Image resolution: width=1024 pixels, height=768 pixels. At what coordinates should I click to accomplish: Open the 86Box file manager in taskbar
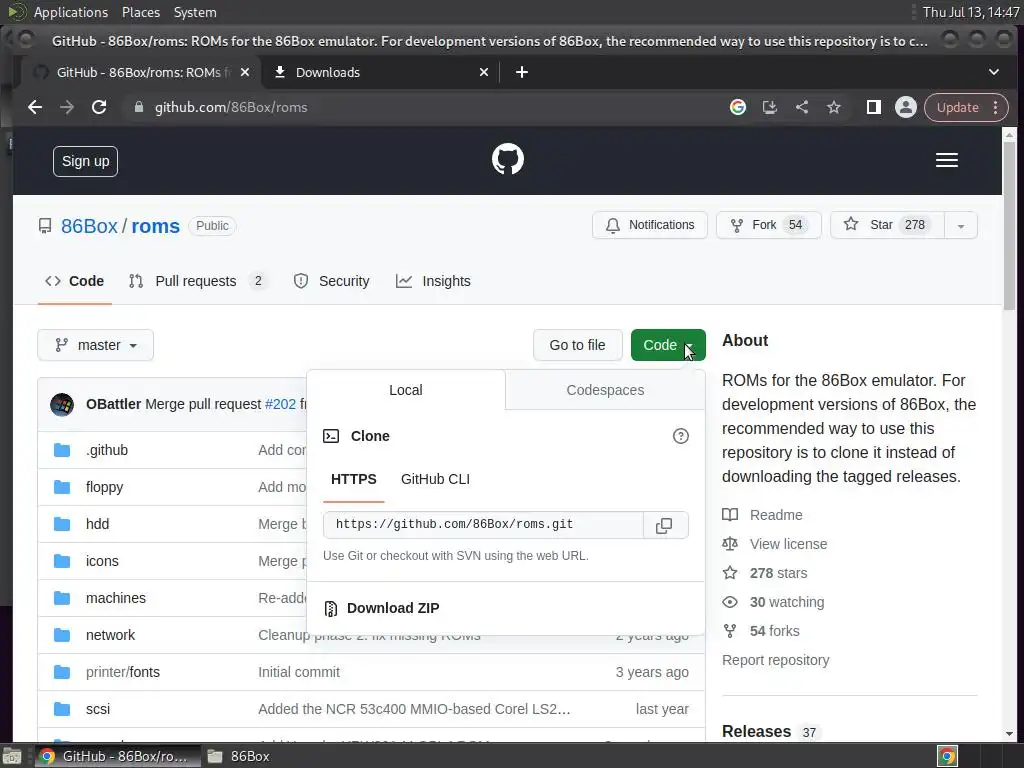click(x=239, y=756)
